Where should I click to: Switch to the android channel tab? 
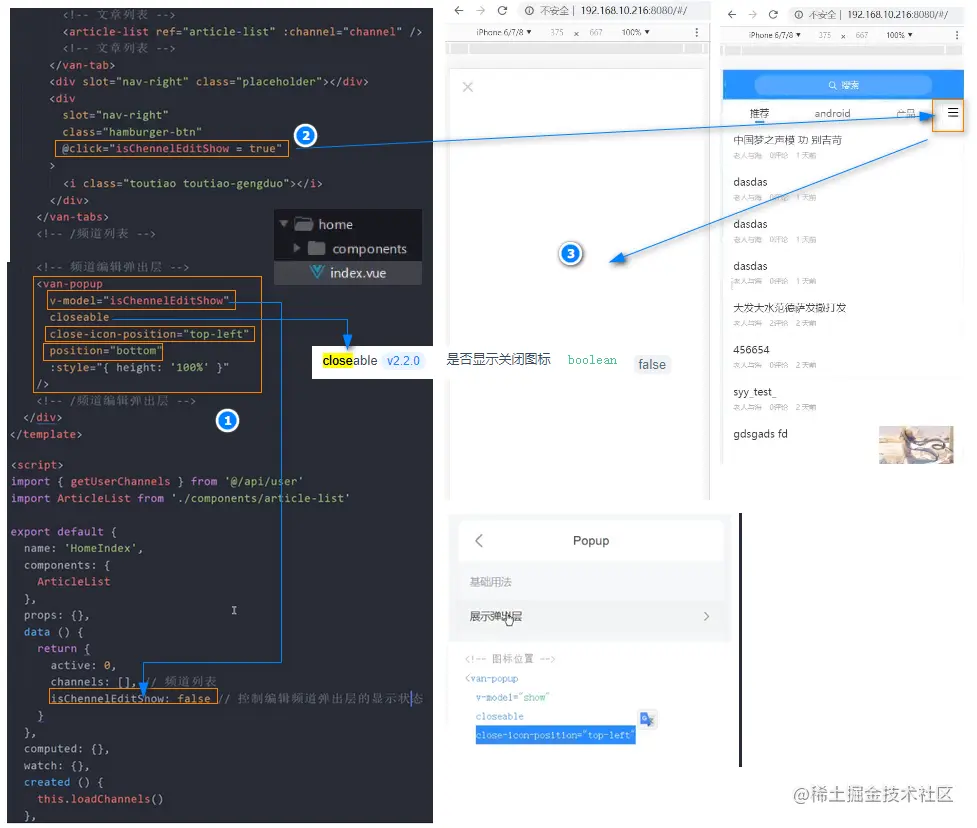click(832, 113)
